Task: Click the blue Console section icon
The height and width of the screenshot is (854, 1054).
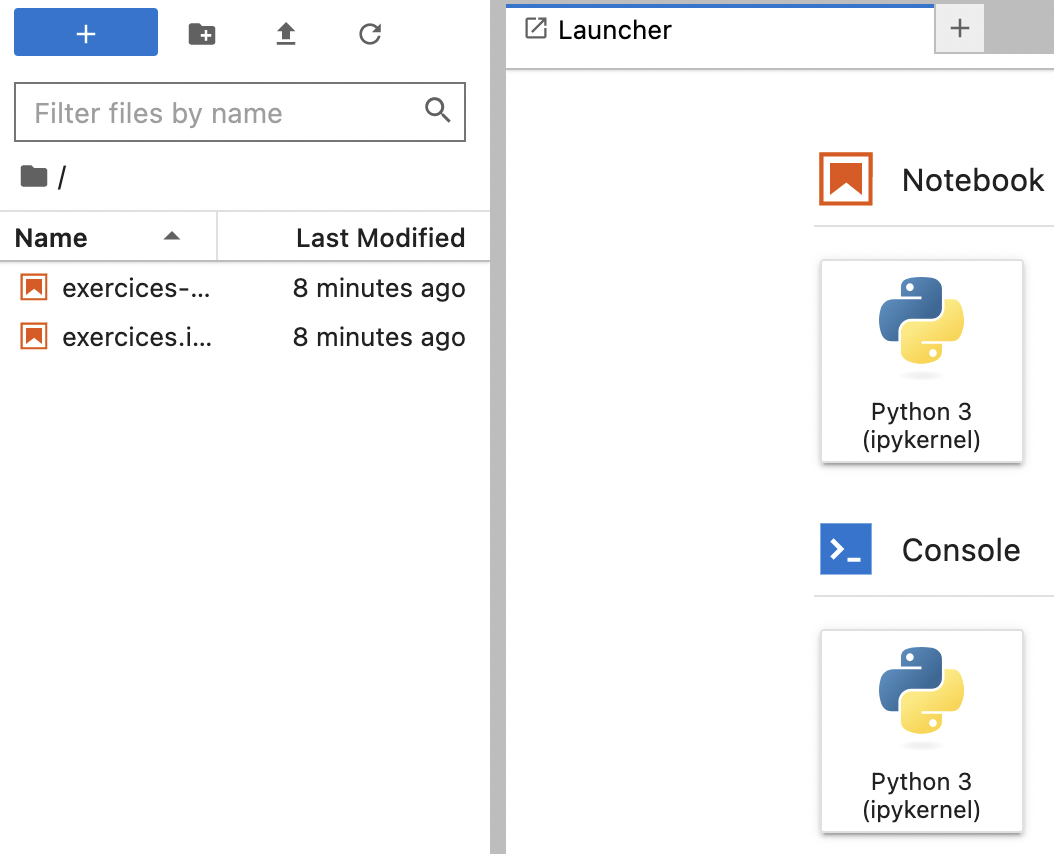Action: (x=846, y=549)
